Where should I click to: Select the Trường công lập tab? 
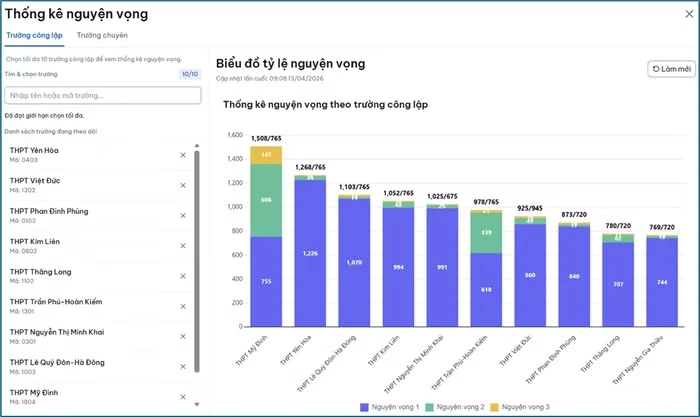pos(35,36)
